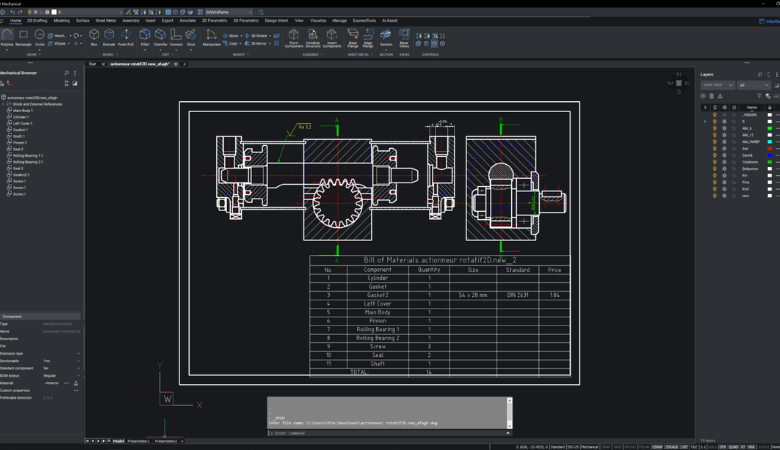The width and height of the screenshot is (780, 450).
Task: Create a sheet metal Base Flange
Action: click(353, 38)
